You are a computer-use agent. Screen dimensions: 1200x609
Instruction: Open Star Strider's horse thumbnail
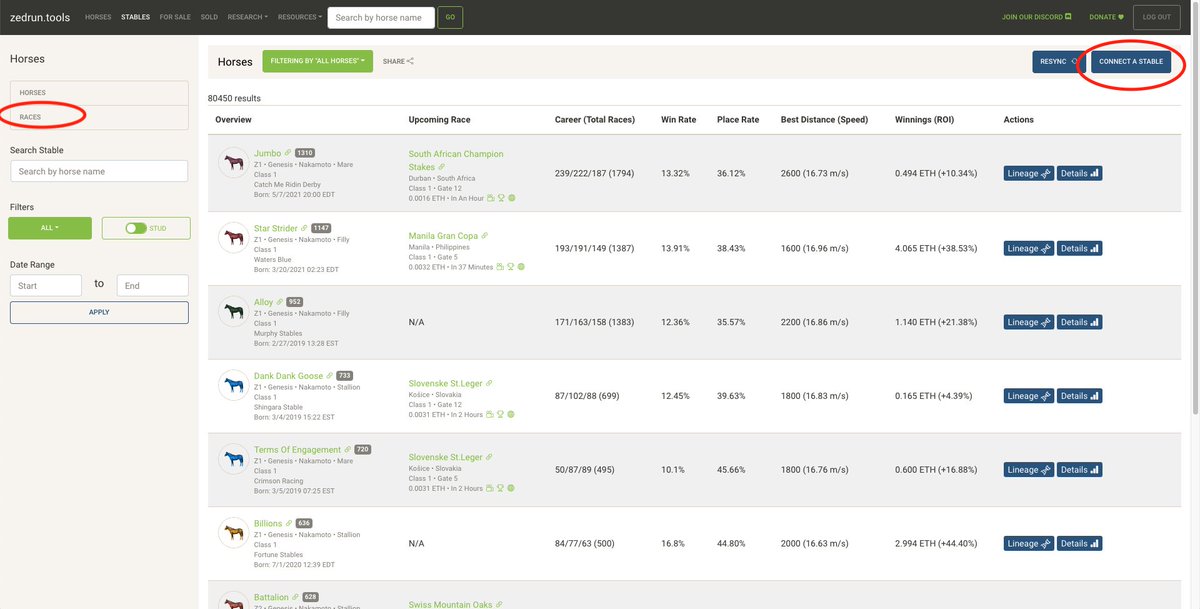234,237
